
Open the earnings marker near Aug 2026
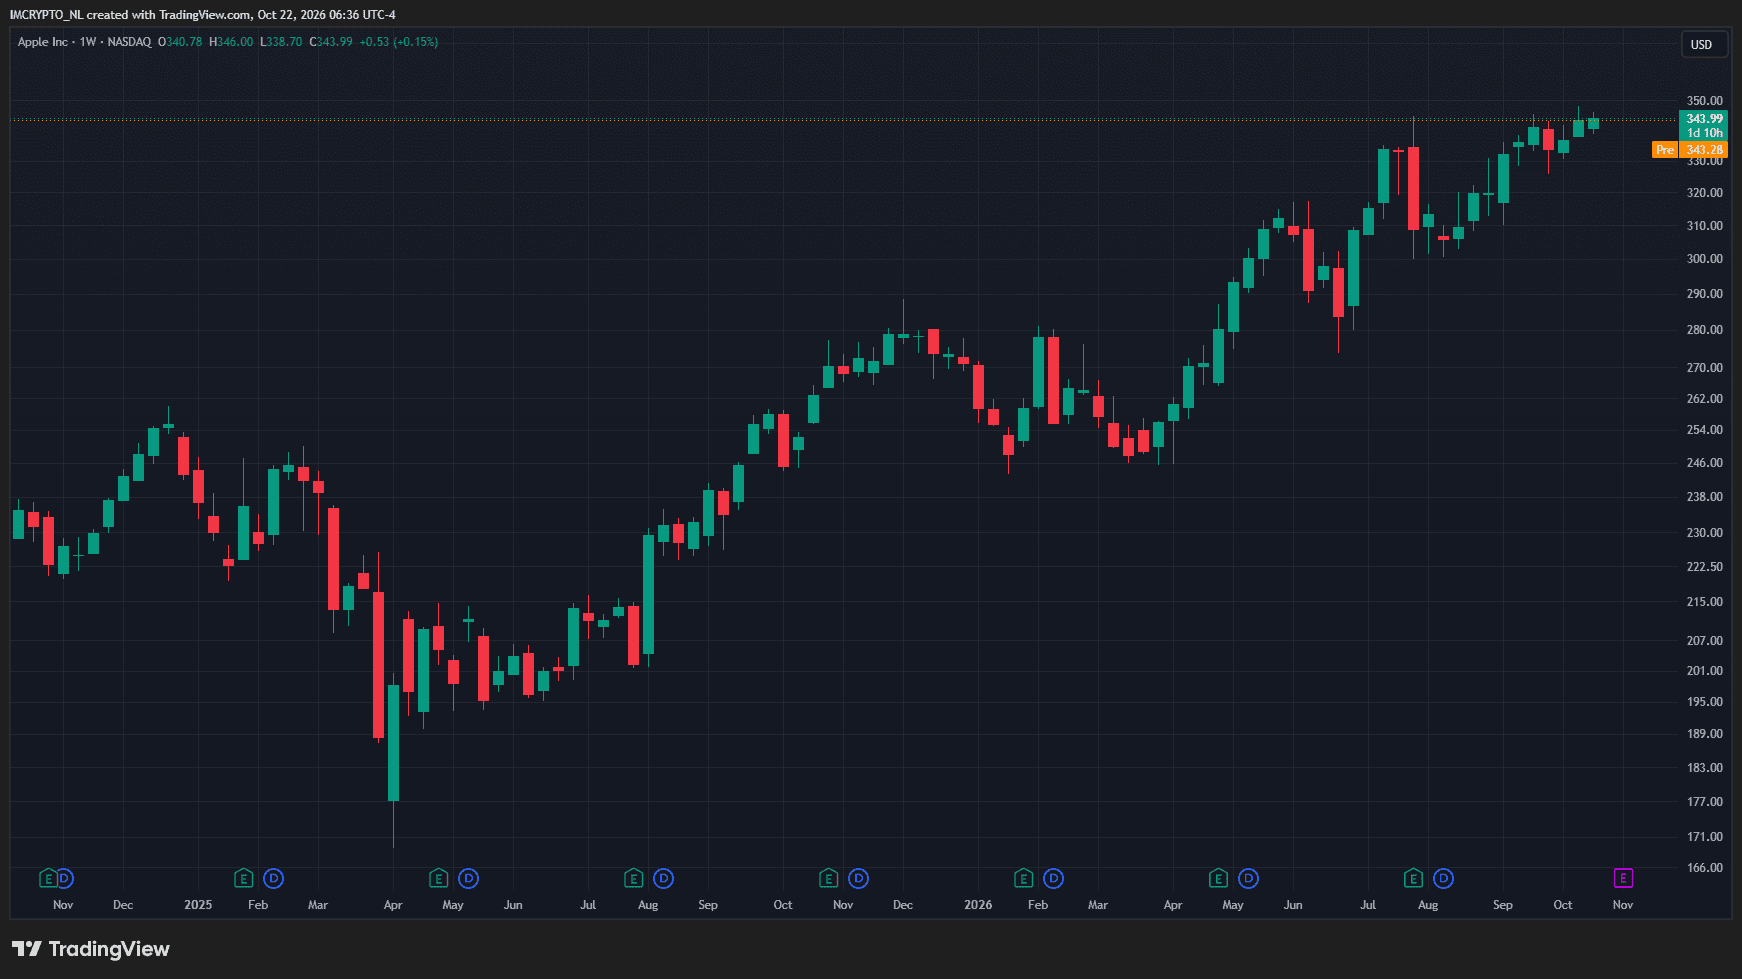[x=1413, y=878]
